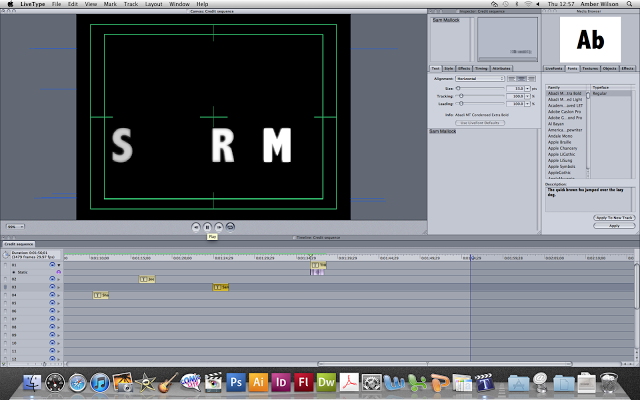The height and width of the screenshot is (400, 640).
Task: Jump to the start of the sequence
Action: (196, 227)
